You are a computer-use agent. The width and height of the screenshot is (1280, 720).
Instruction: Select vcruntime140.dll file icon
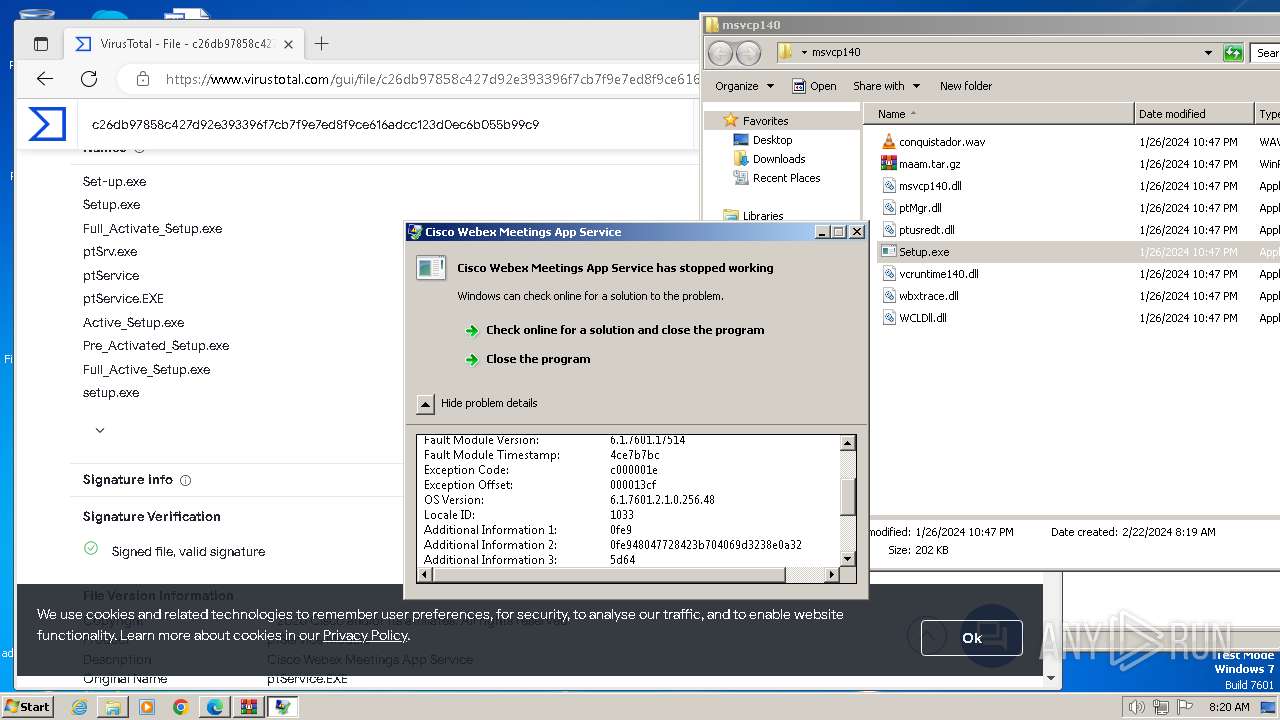click(x=888, y=273)
